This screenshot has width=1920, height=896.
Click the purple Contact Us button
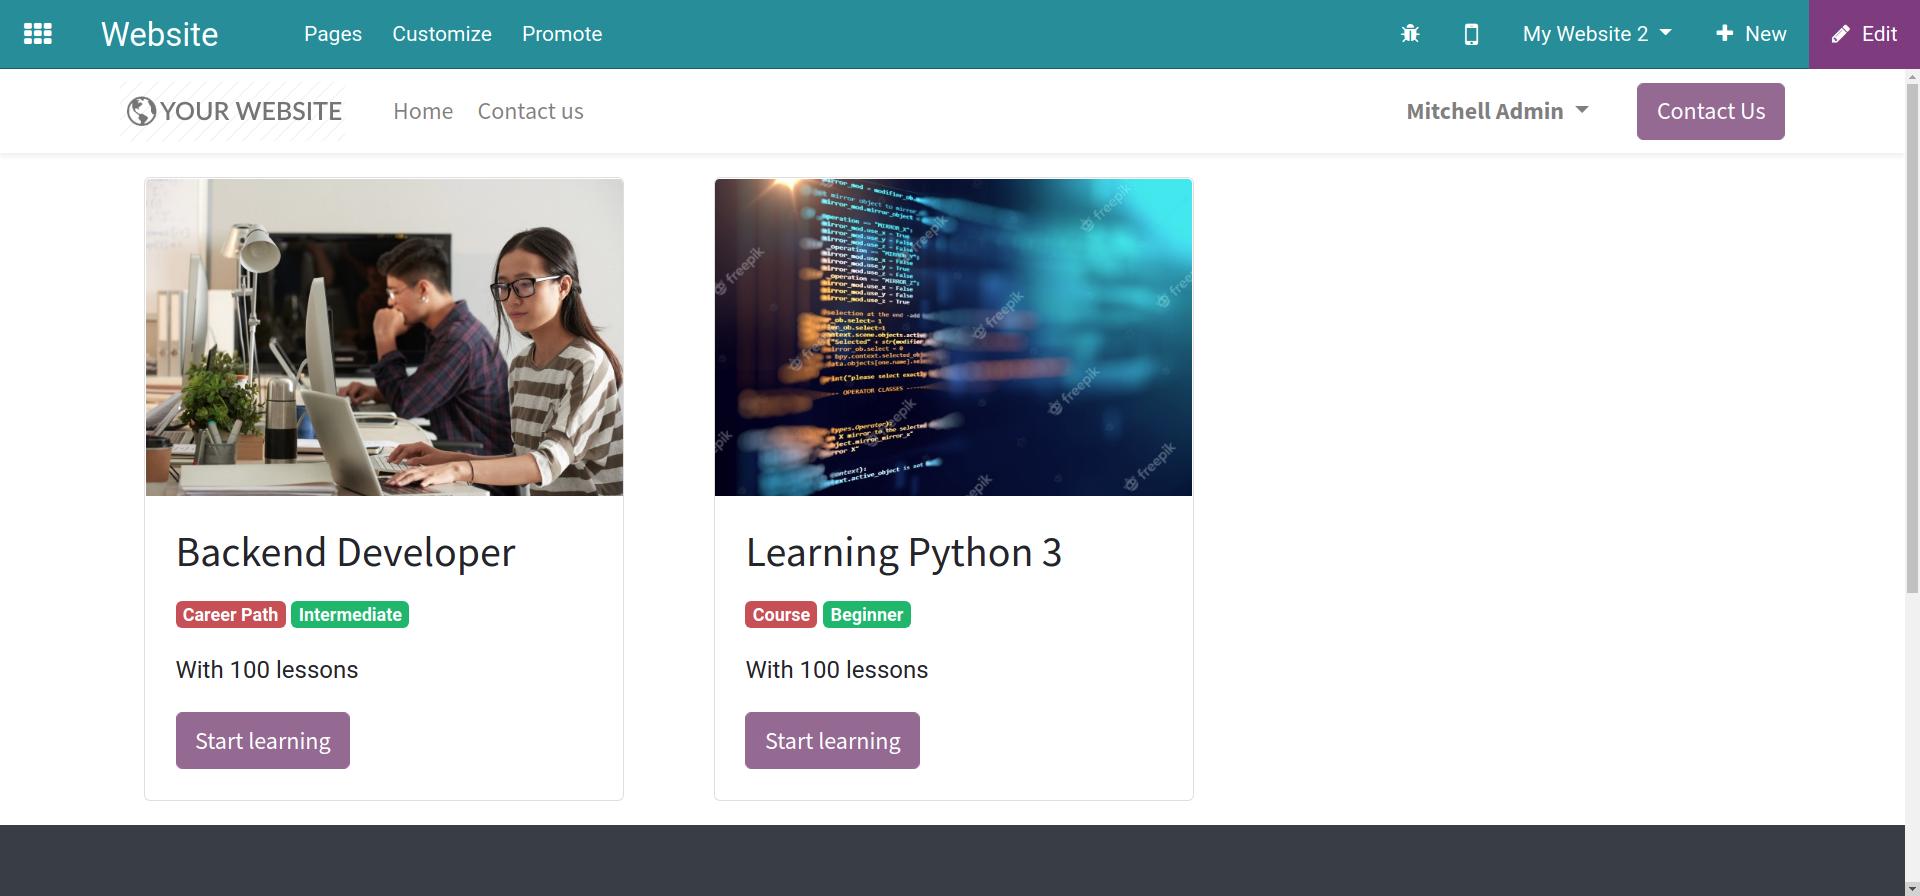click(1710, 111)
